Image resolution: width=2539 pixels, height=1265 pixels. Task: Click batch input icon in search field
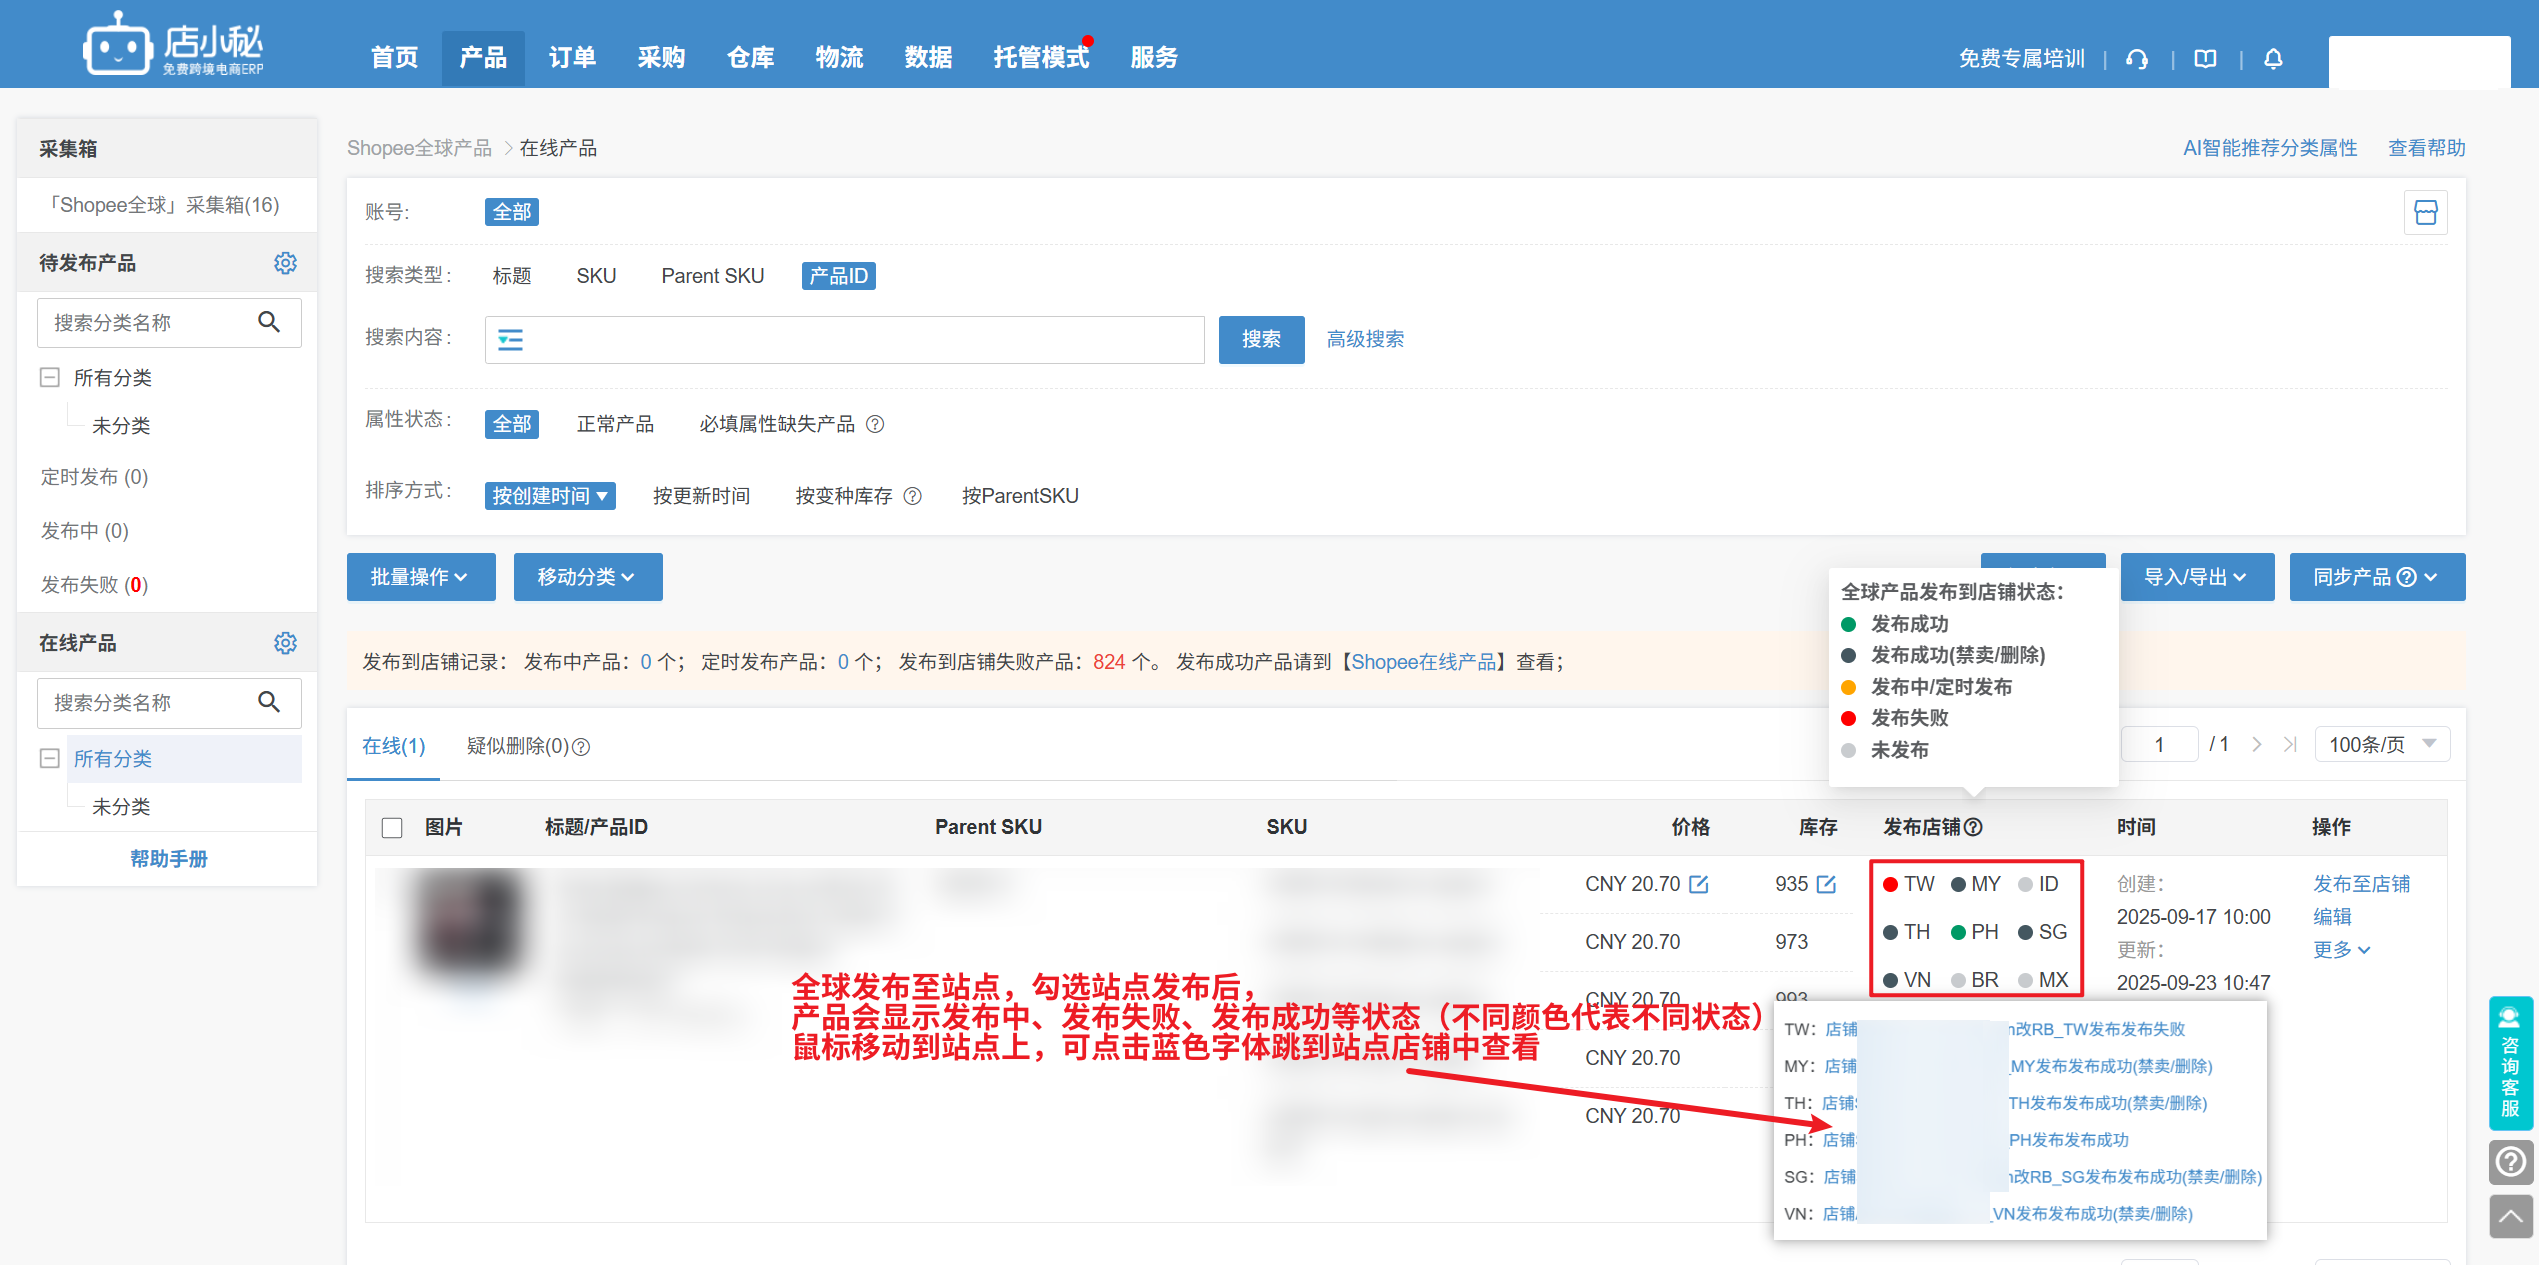[x=511, y=340]
